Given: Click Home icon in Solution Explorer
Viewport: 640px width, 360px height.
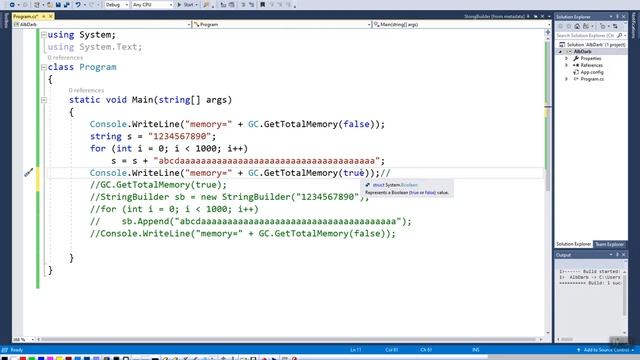Looking at the screenshot, I should pos(577,26).
